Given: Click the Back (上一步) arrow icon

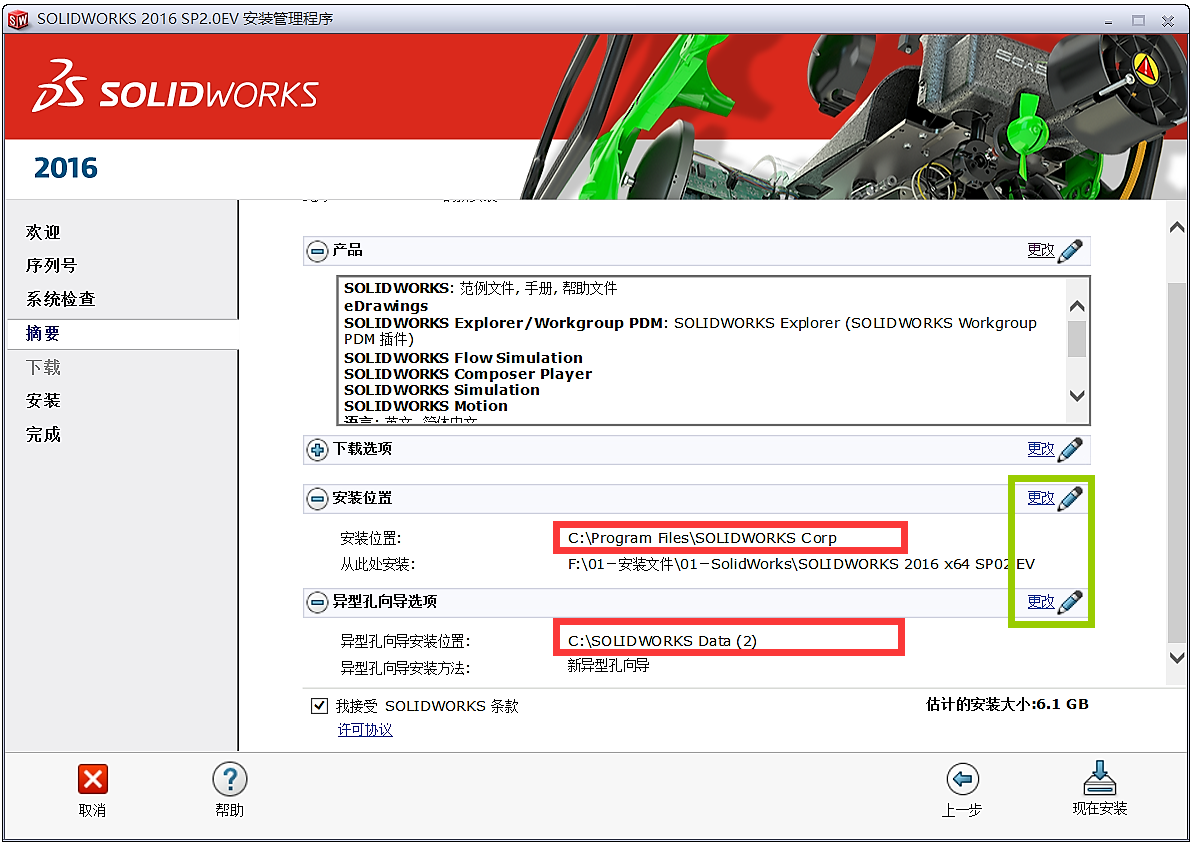Looking at the screenshot, I should (961, 780).
